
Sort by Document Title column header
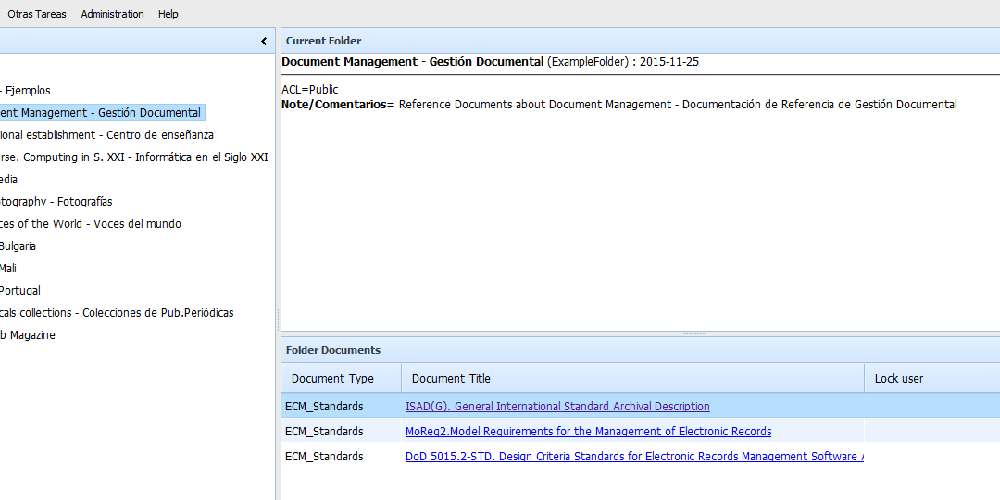point(451,379)
